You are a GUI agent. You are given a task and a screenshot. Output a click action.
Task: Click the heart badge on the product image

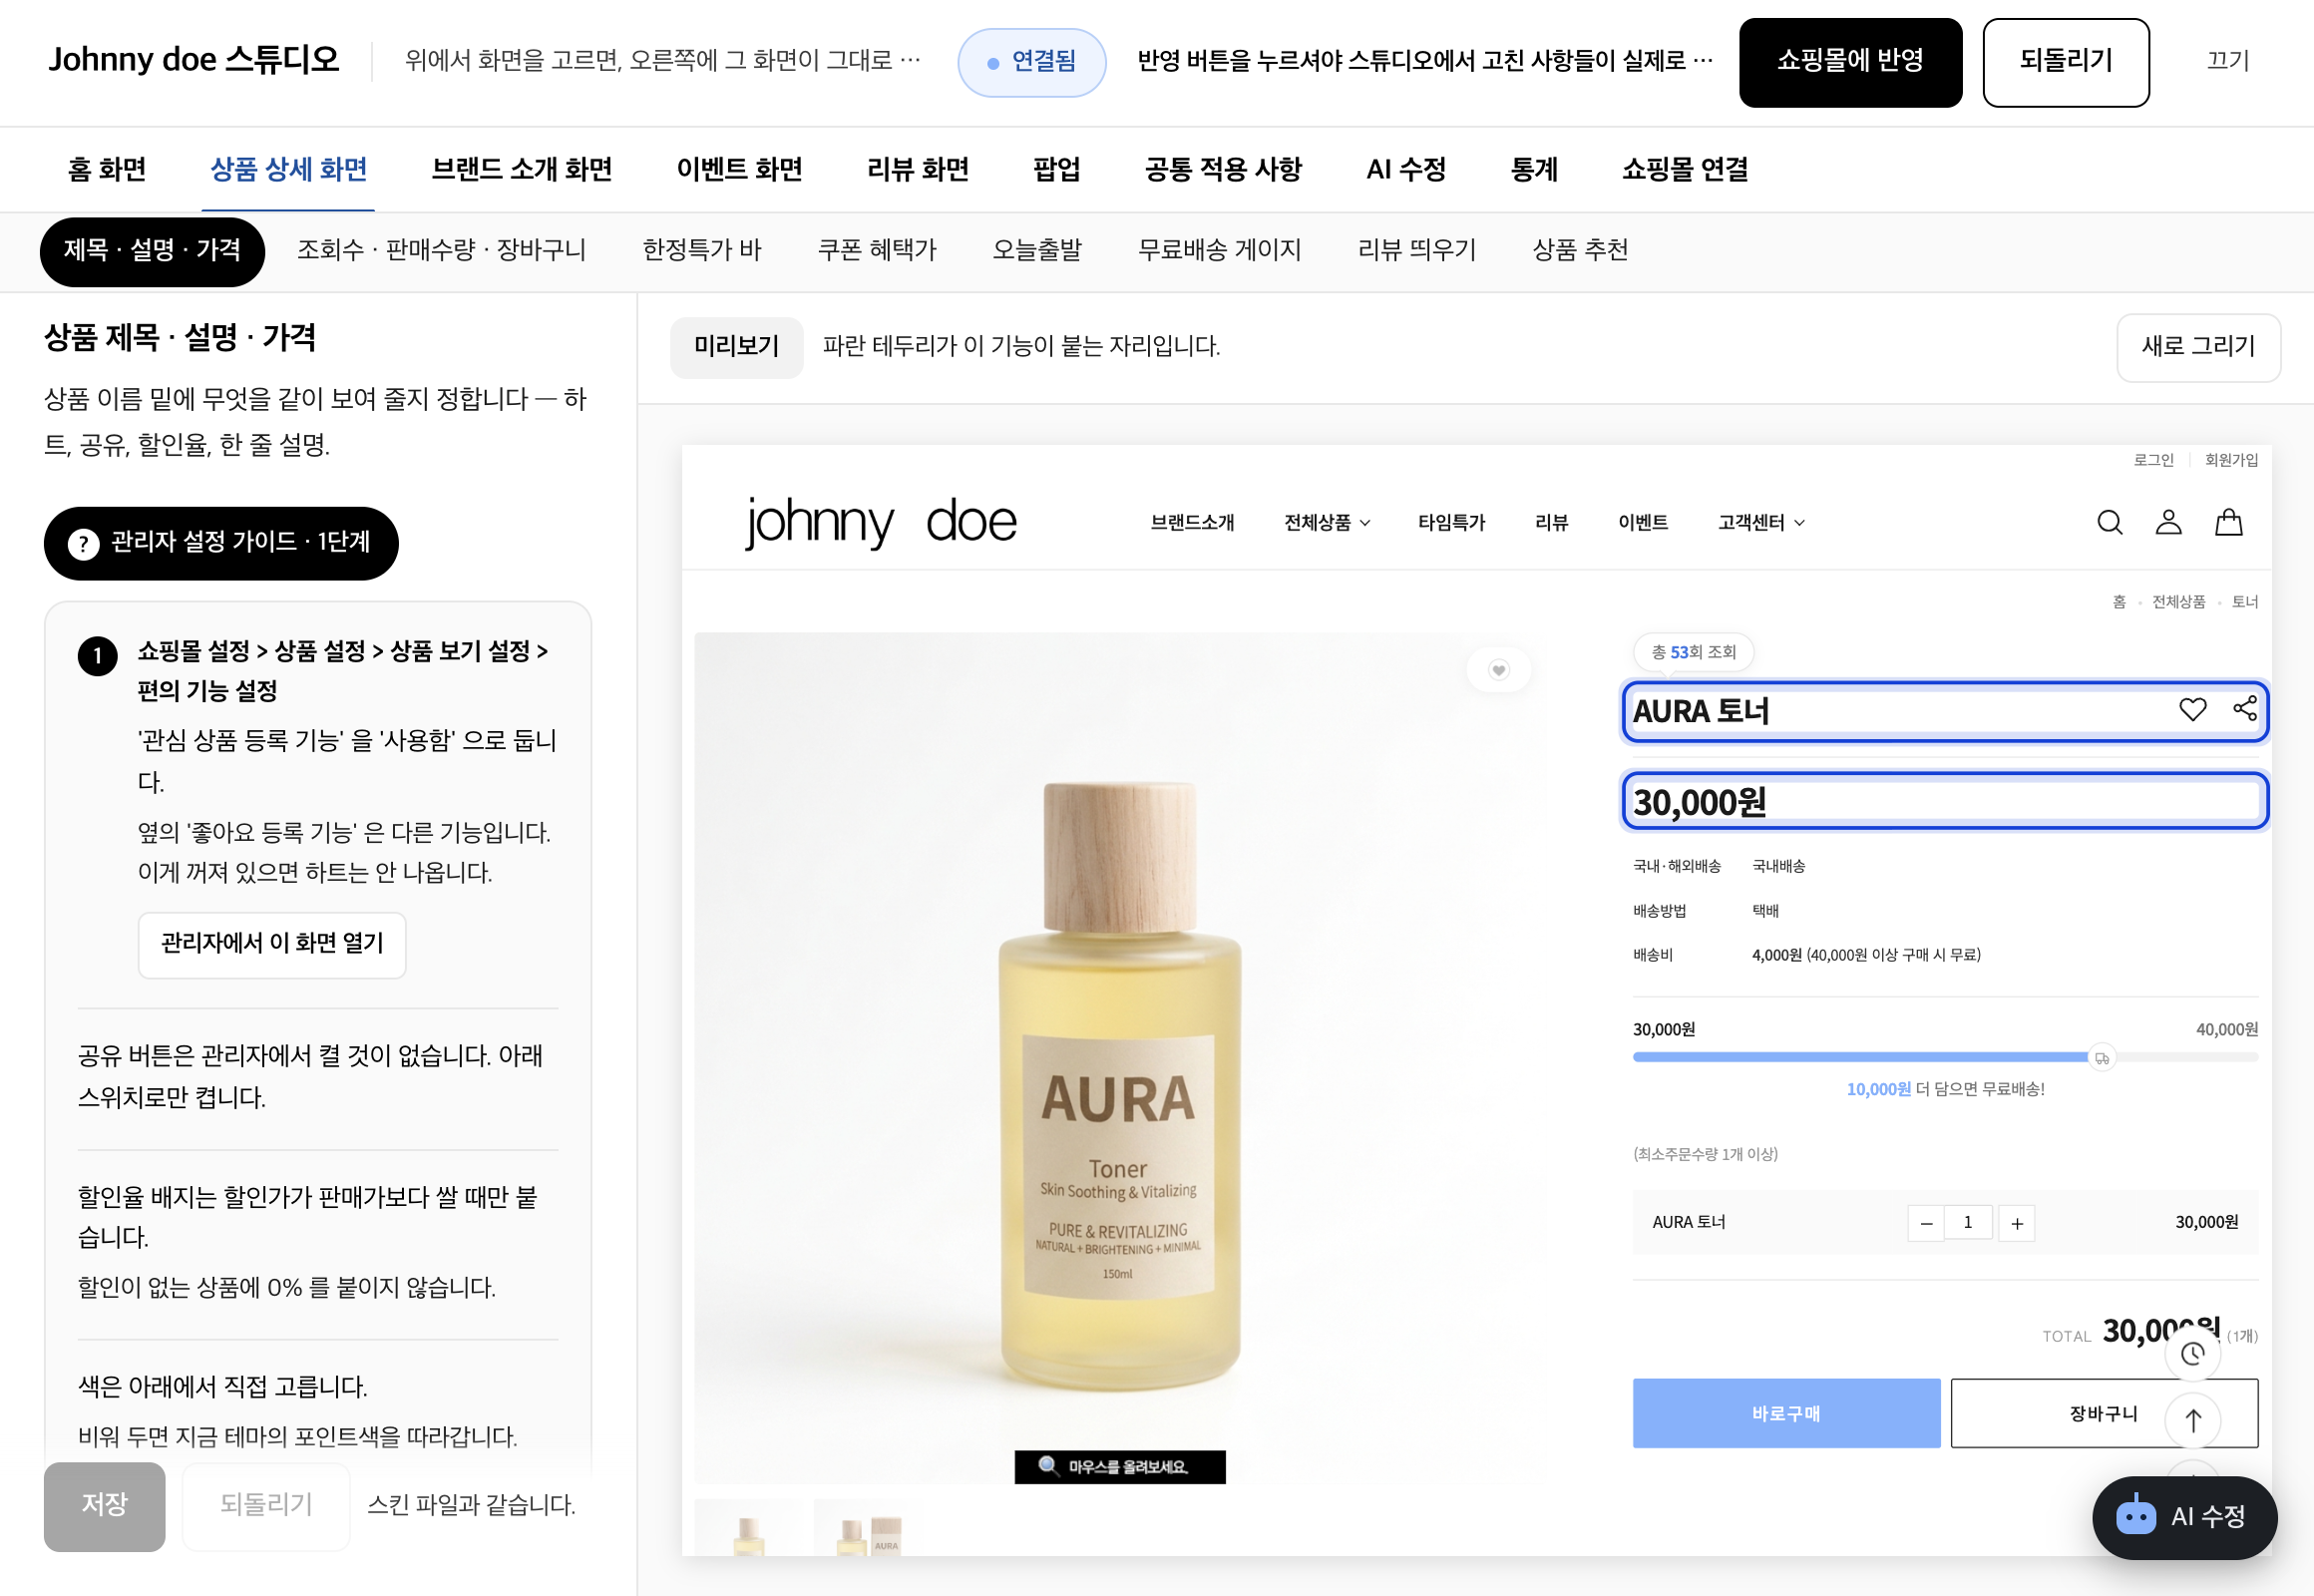[x=1498, y=670]
